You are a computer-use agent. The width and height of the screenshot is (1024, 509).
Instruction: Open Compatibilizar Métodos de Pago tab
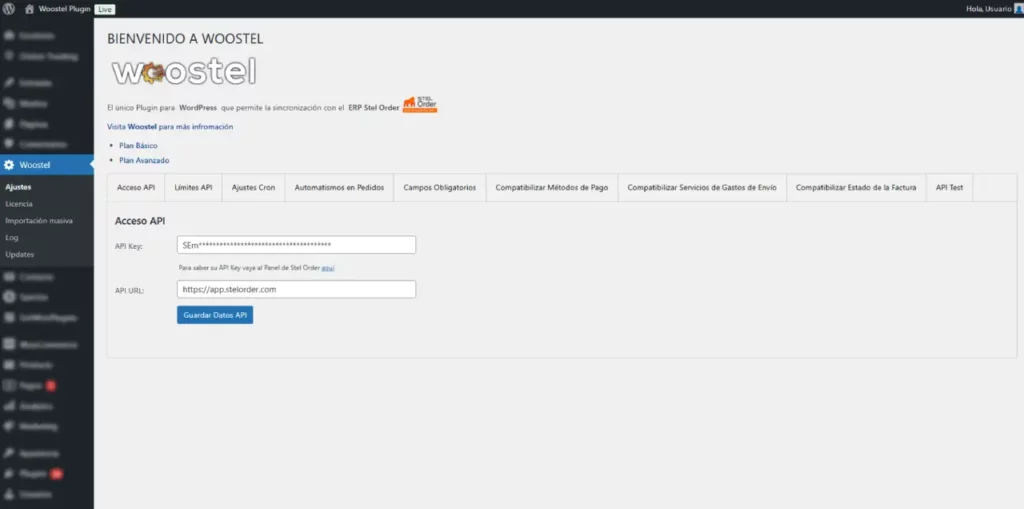(552, 188)
